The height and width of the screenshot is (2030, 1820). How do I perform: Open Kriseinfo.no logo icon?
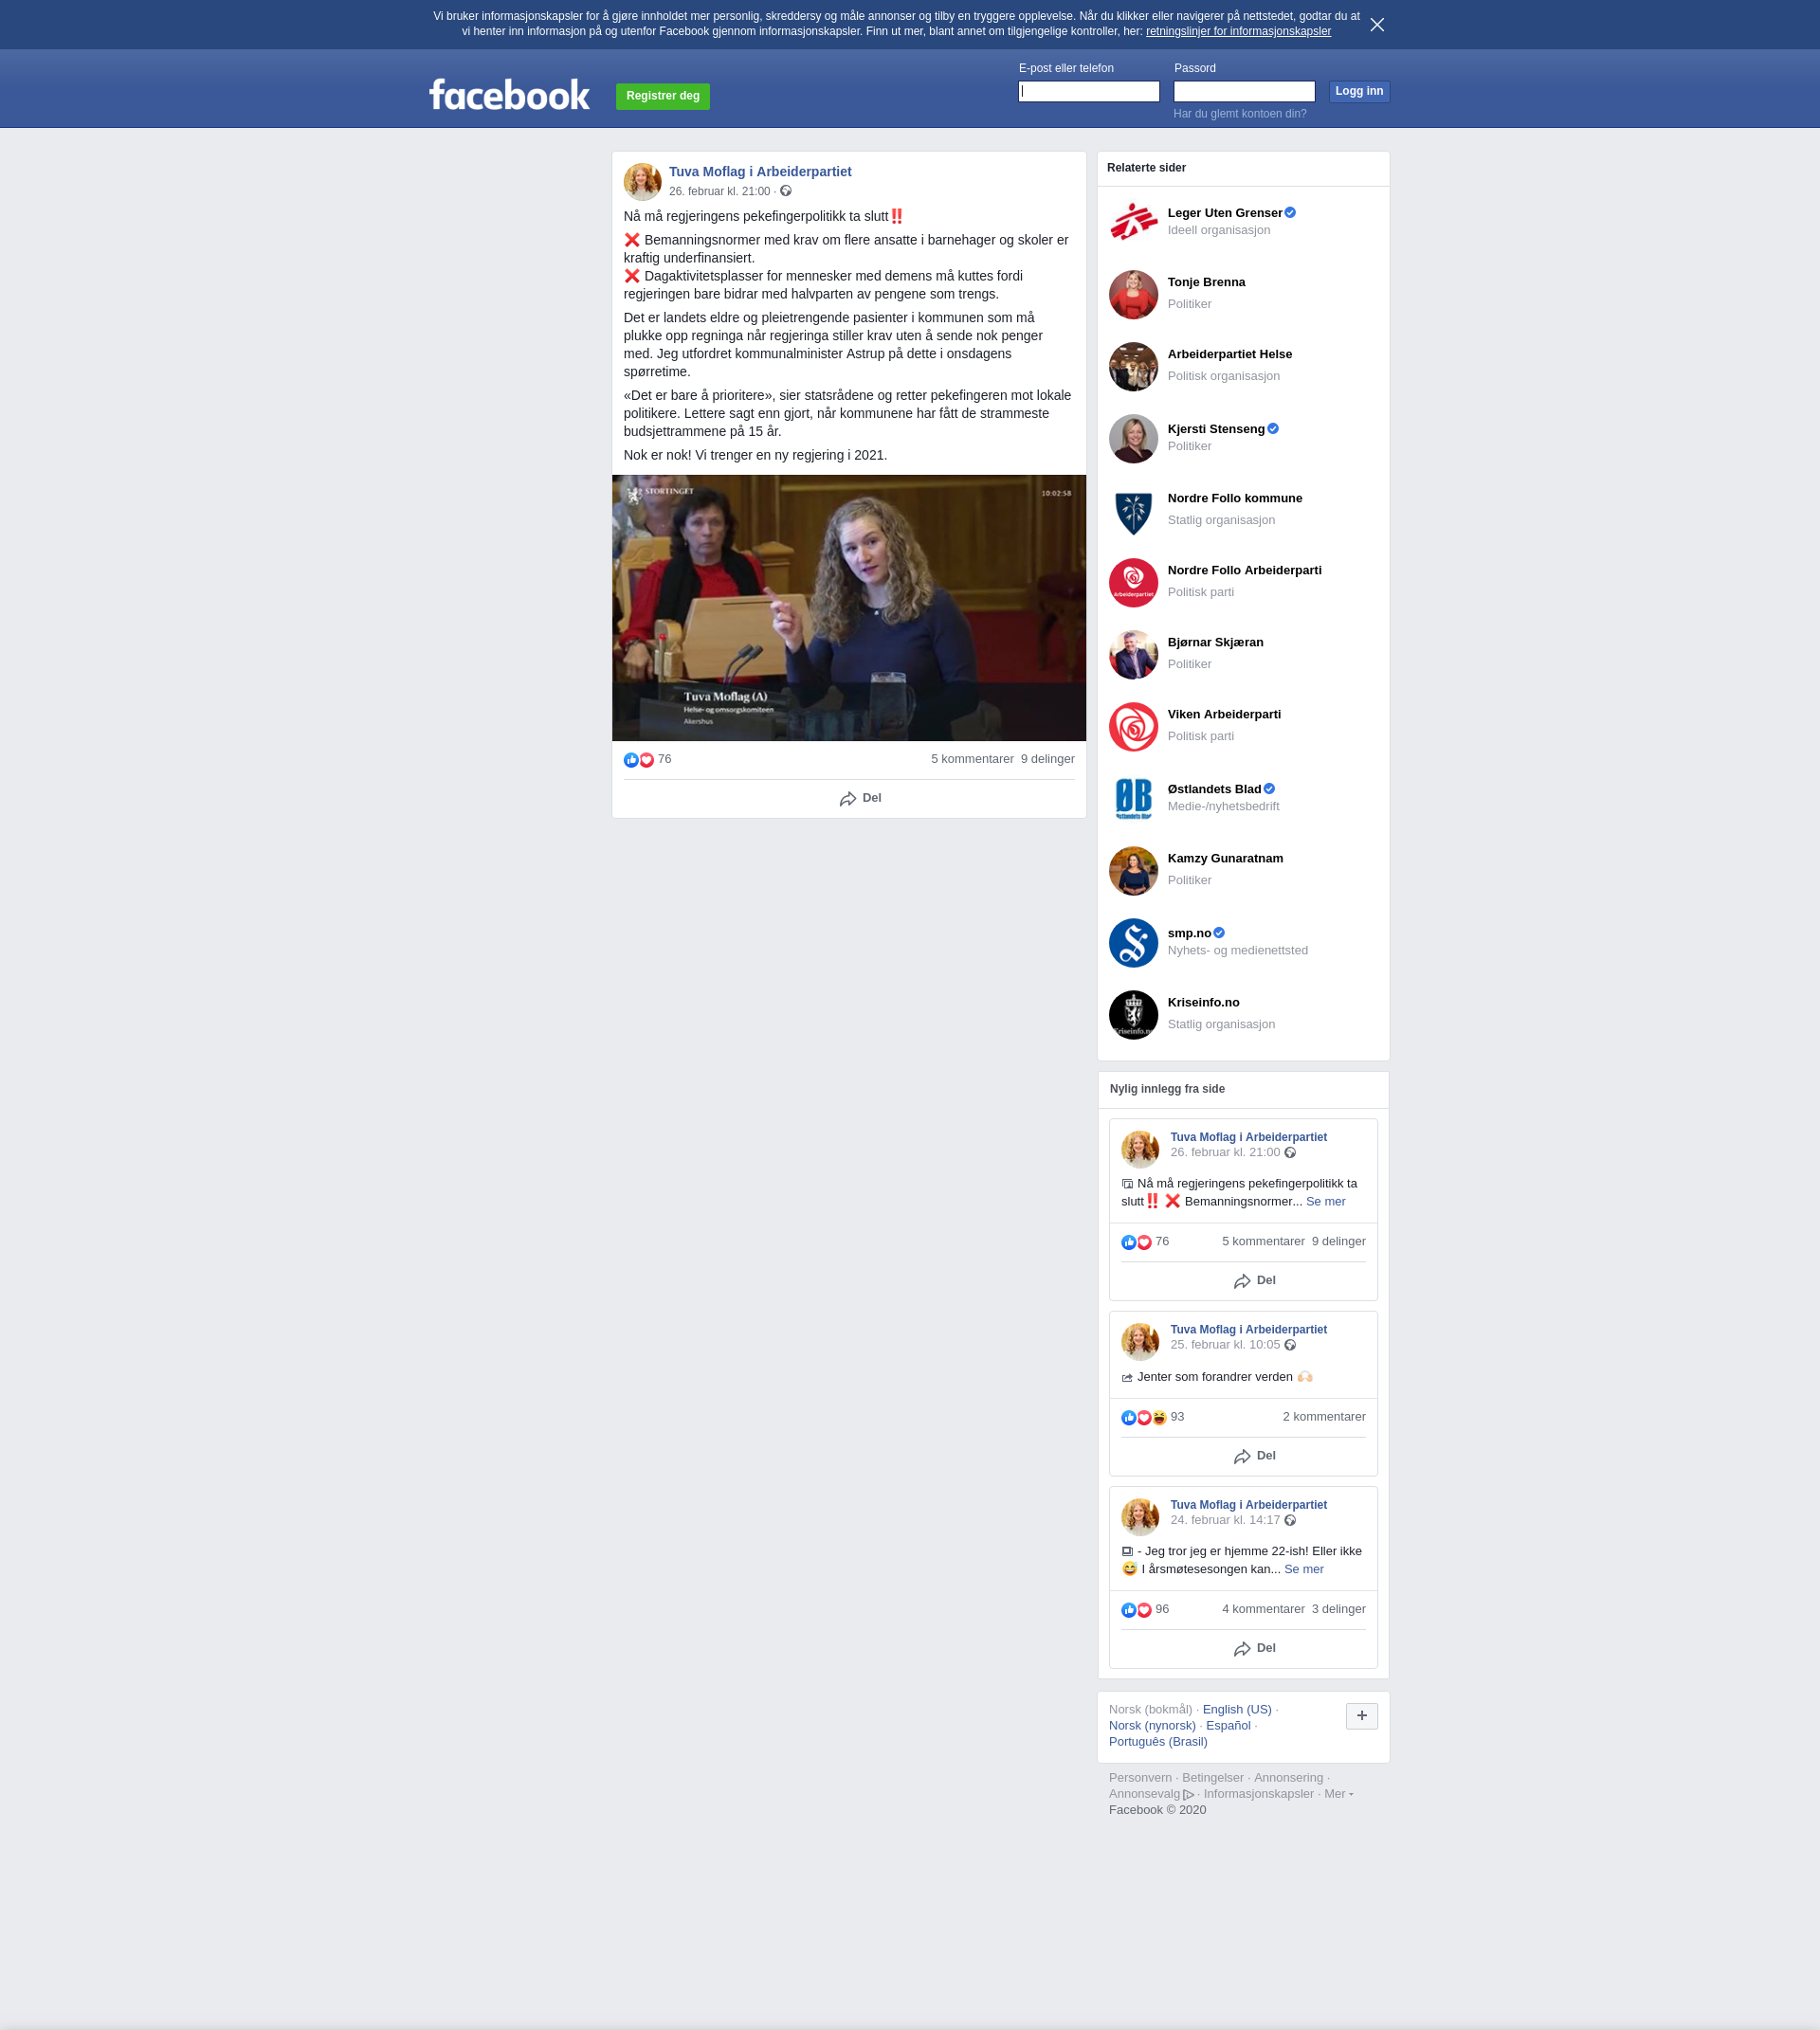(x=1133, y=1015)
